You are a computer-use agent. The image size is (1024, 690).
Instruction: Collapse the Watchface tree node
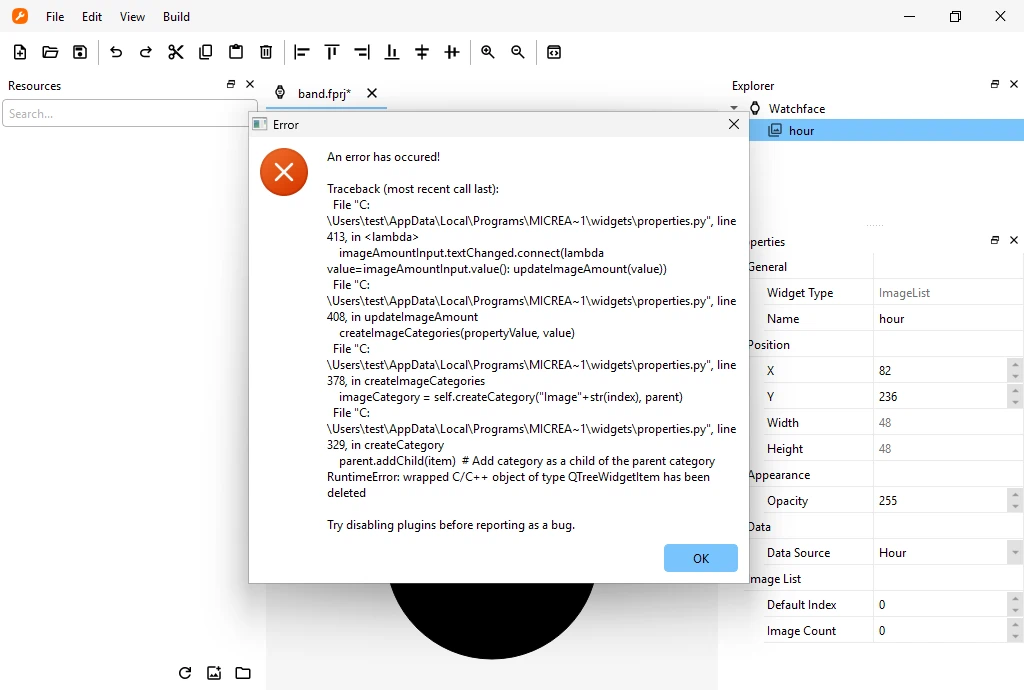point(734,108)
